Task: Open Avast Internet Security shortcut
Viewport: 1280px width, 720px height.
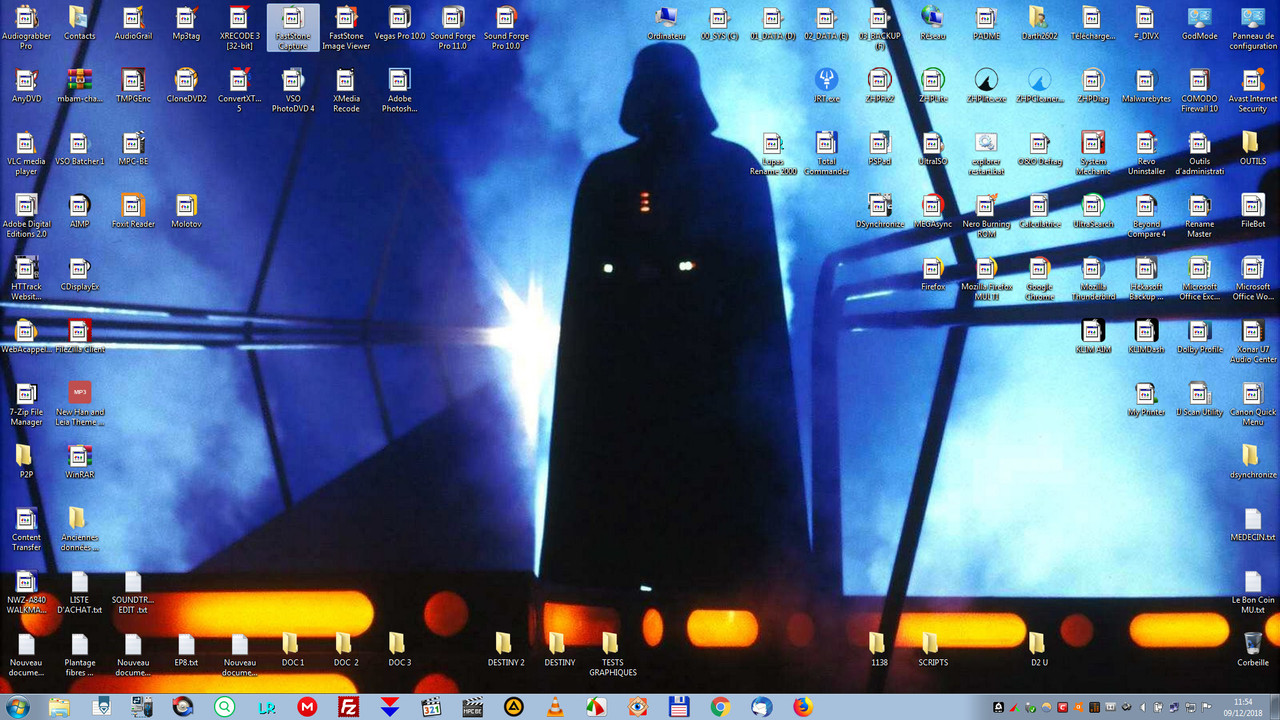Action: (x=1252, y=90)
